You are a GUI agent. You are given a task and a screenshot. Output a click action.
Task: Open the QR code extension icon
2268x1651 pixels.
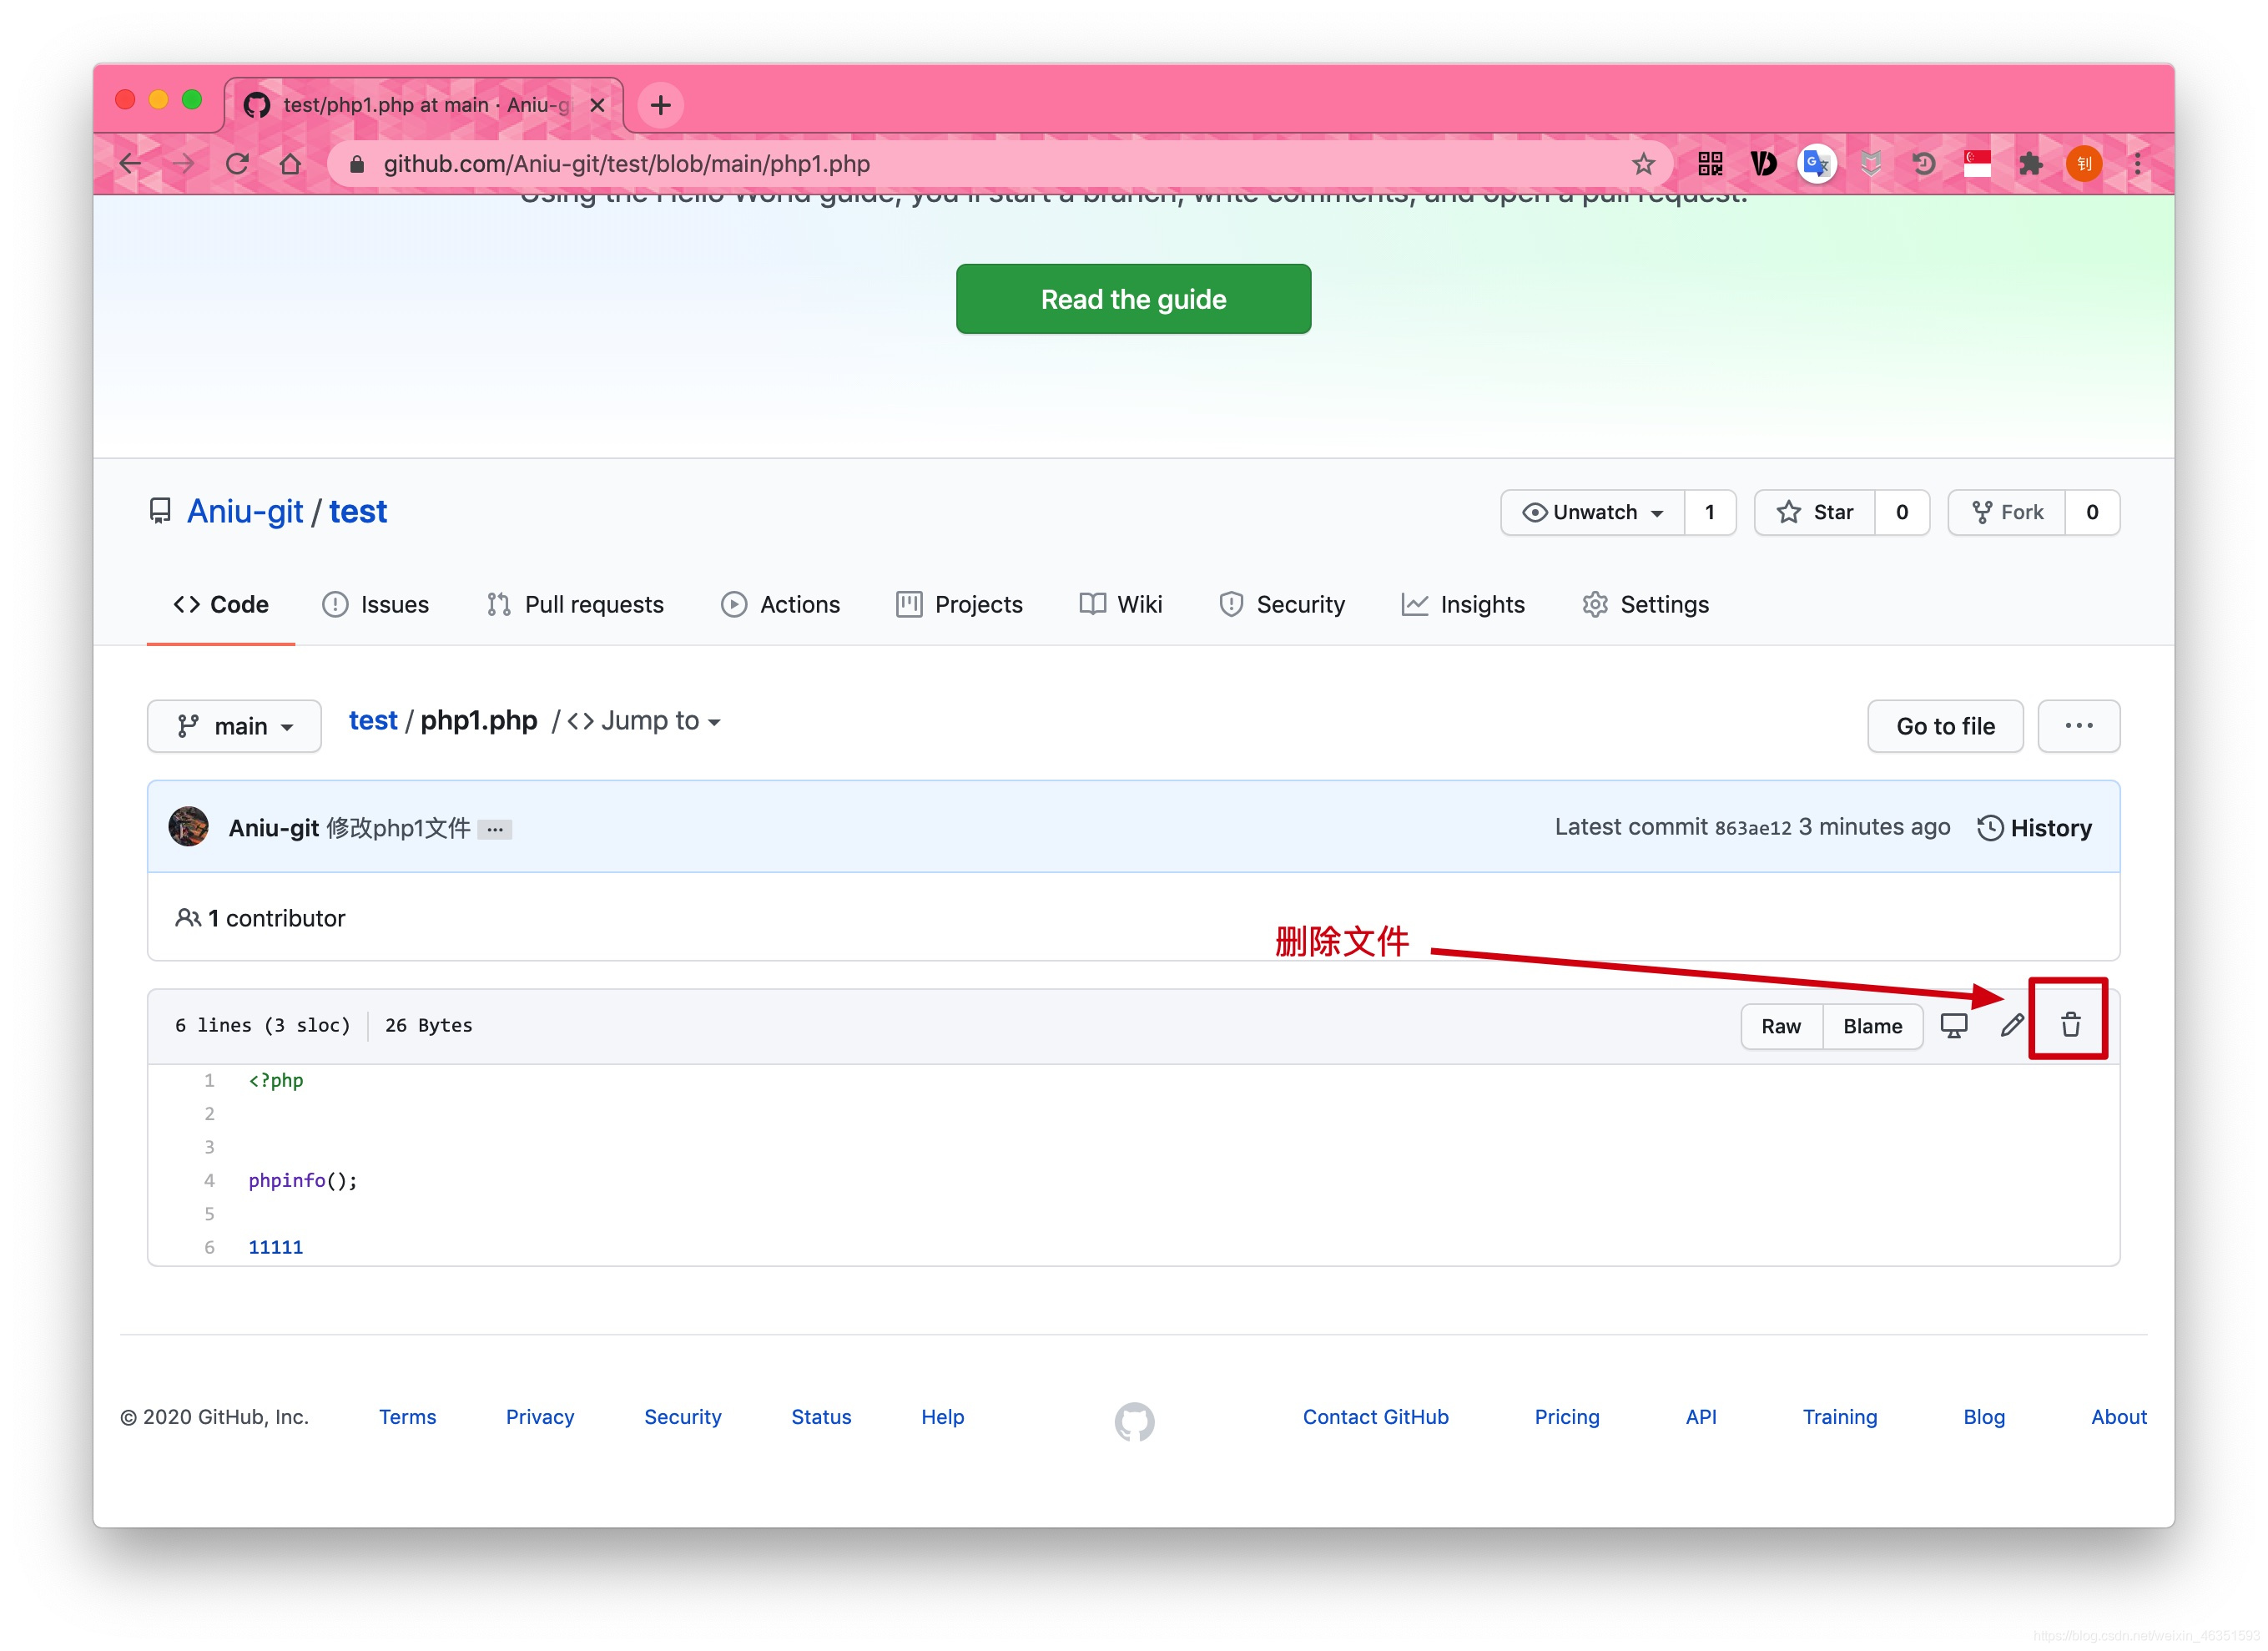pyautogui.click(x=1709, y=164)
